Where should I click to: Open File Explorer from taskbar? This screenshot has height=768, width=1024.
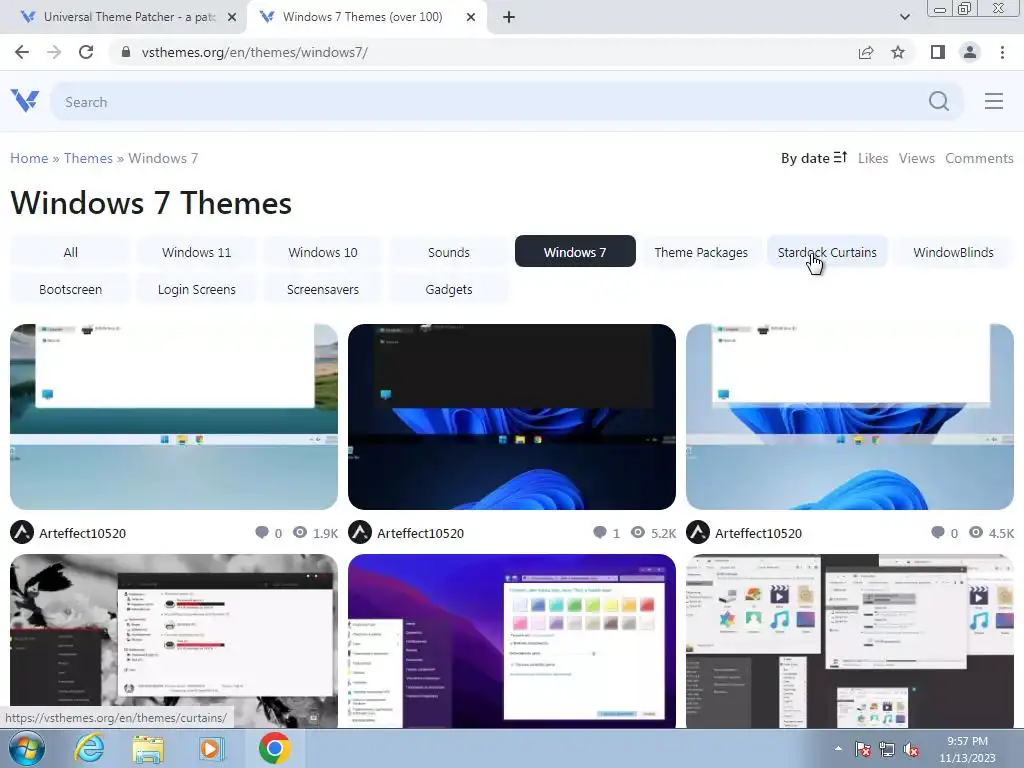point(148,749)
